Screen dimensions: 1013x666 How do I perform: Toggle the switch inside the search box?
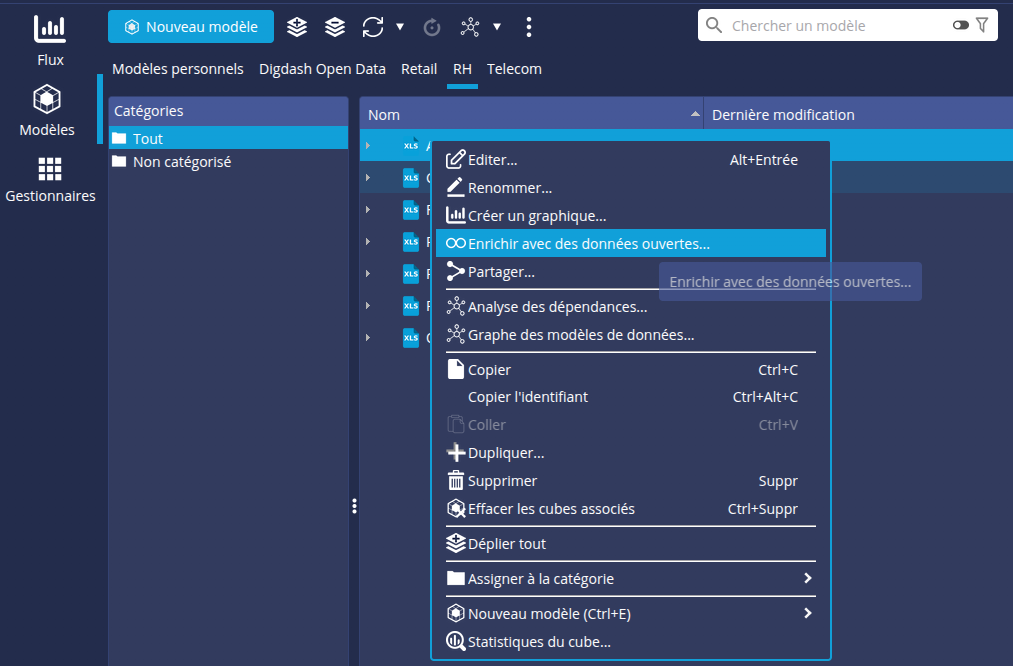pos(961,25)
